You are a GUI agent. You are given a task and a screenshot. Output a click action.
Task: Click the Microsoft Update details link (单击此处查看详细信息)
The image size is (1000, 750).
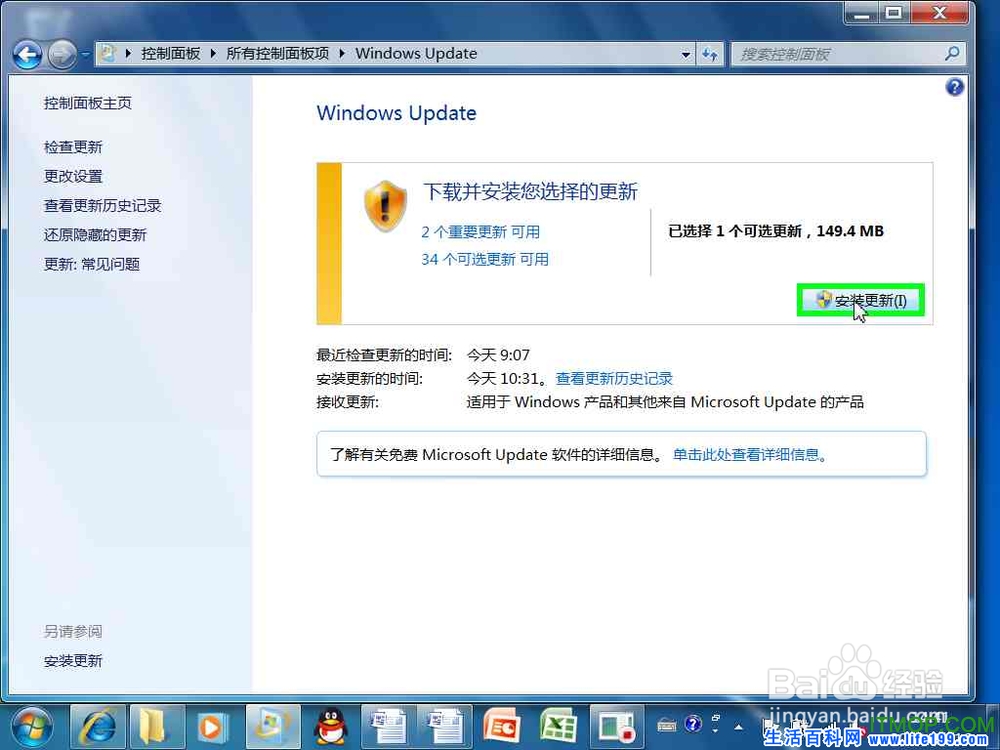(x=750, y=455)
